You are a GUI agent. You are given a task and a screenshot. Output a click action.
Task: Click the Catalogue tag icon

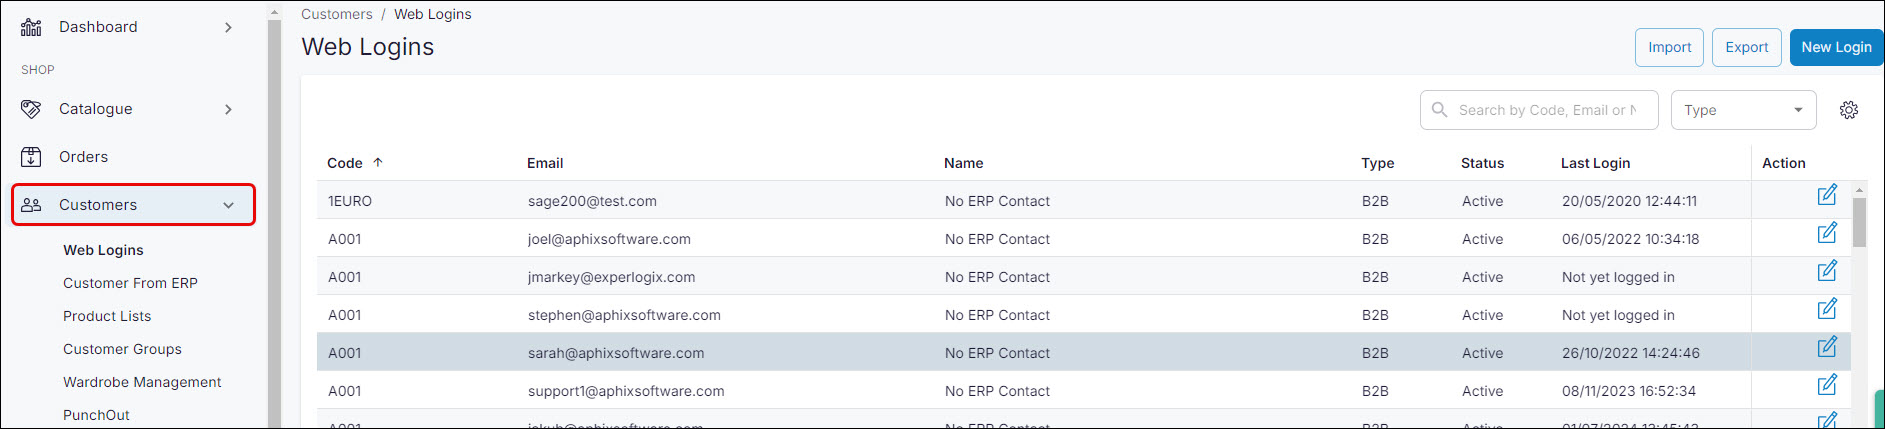(x=31, y=109)
